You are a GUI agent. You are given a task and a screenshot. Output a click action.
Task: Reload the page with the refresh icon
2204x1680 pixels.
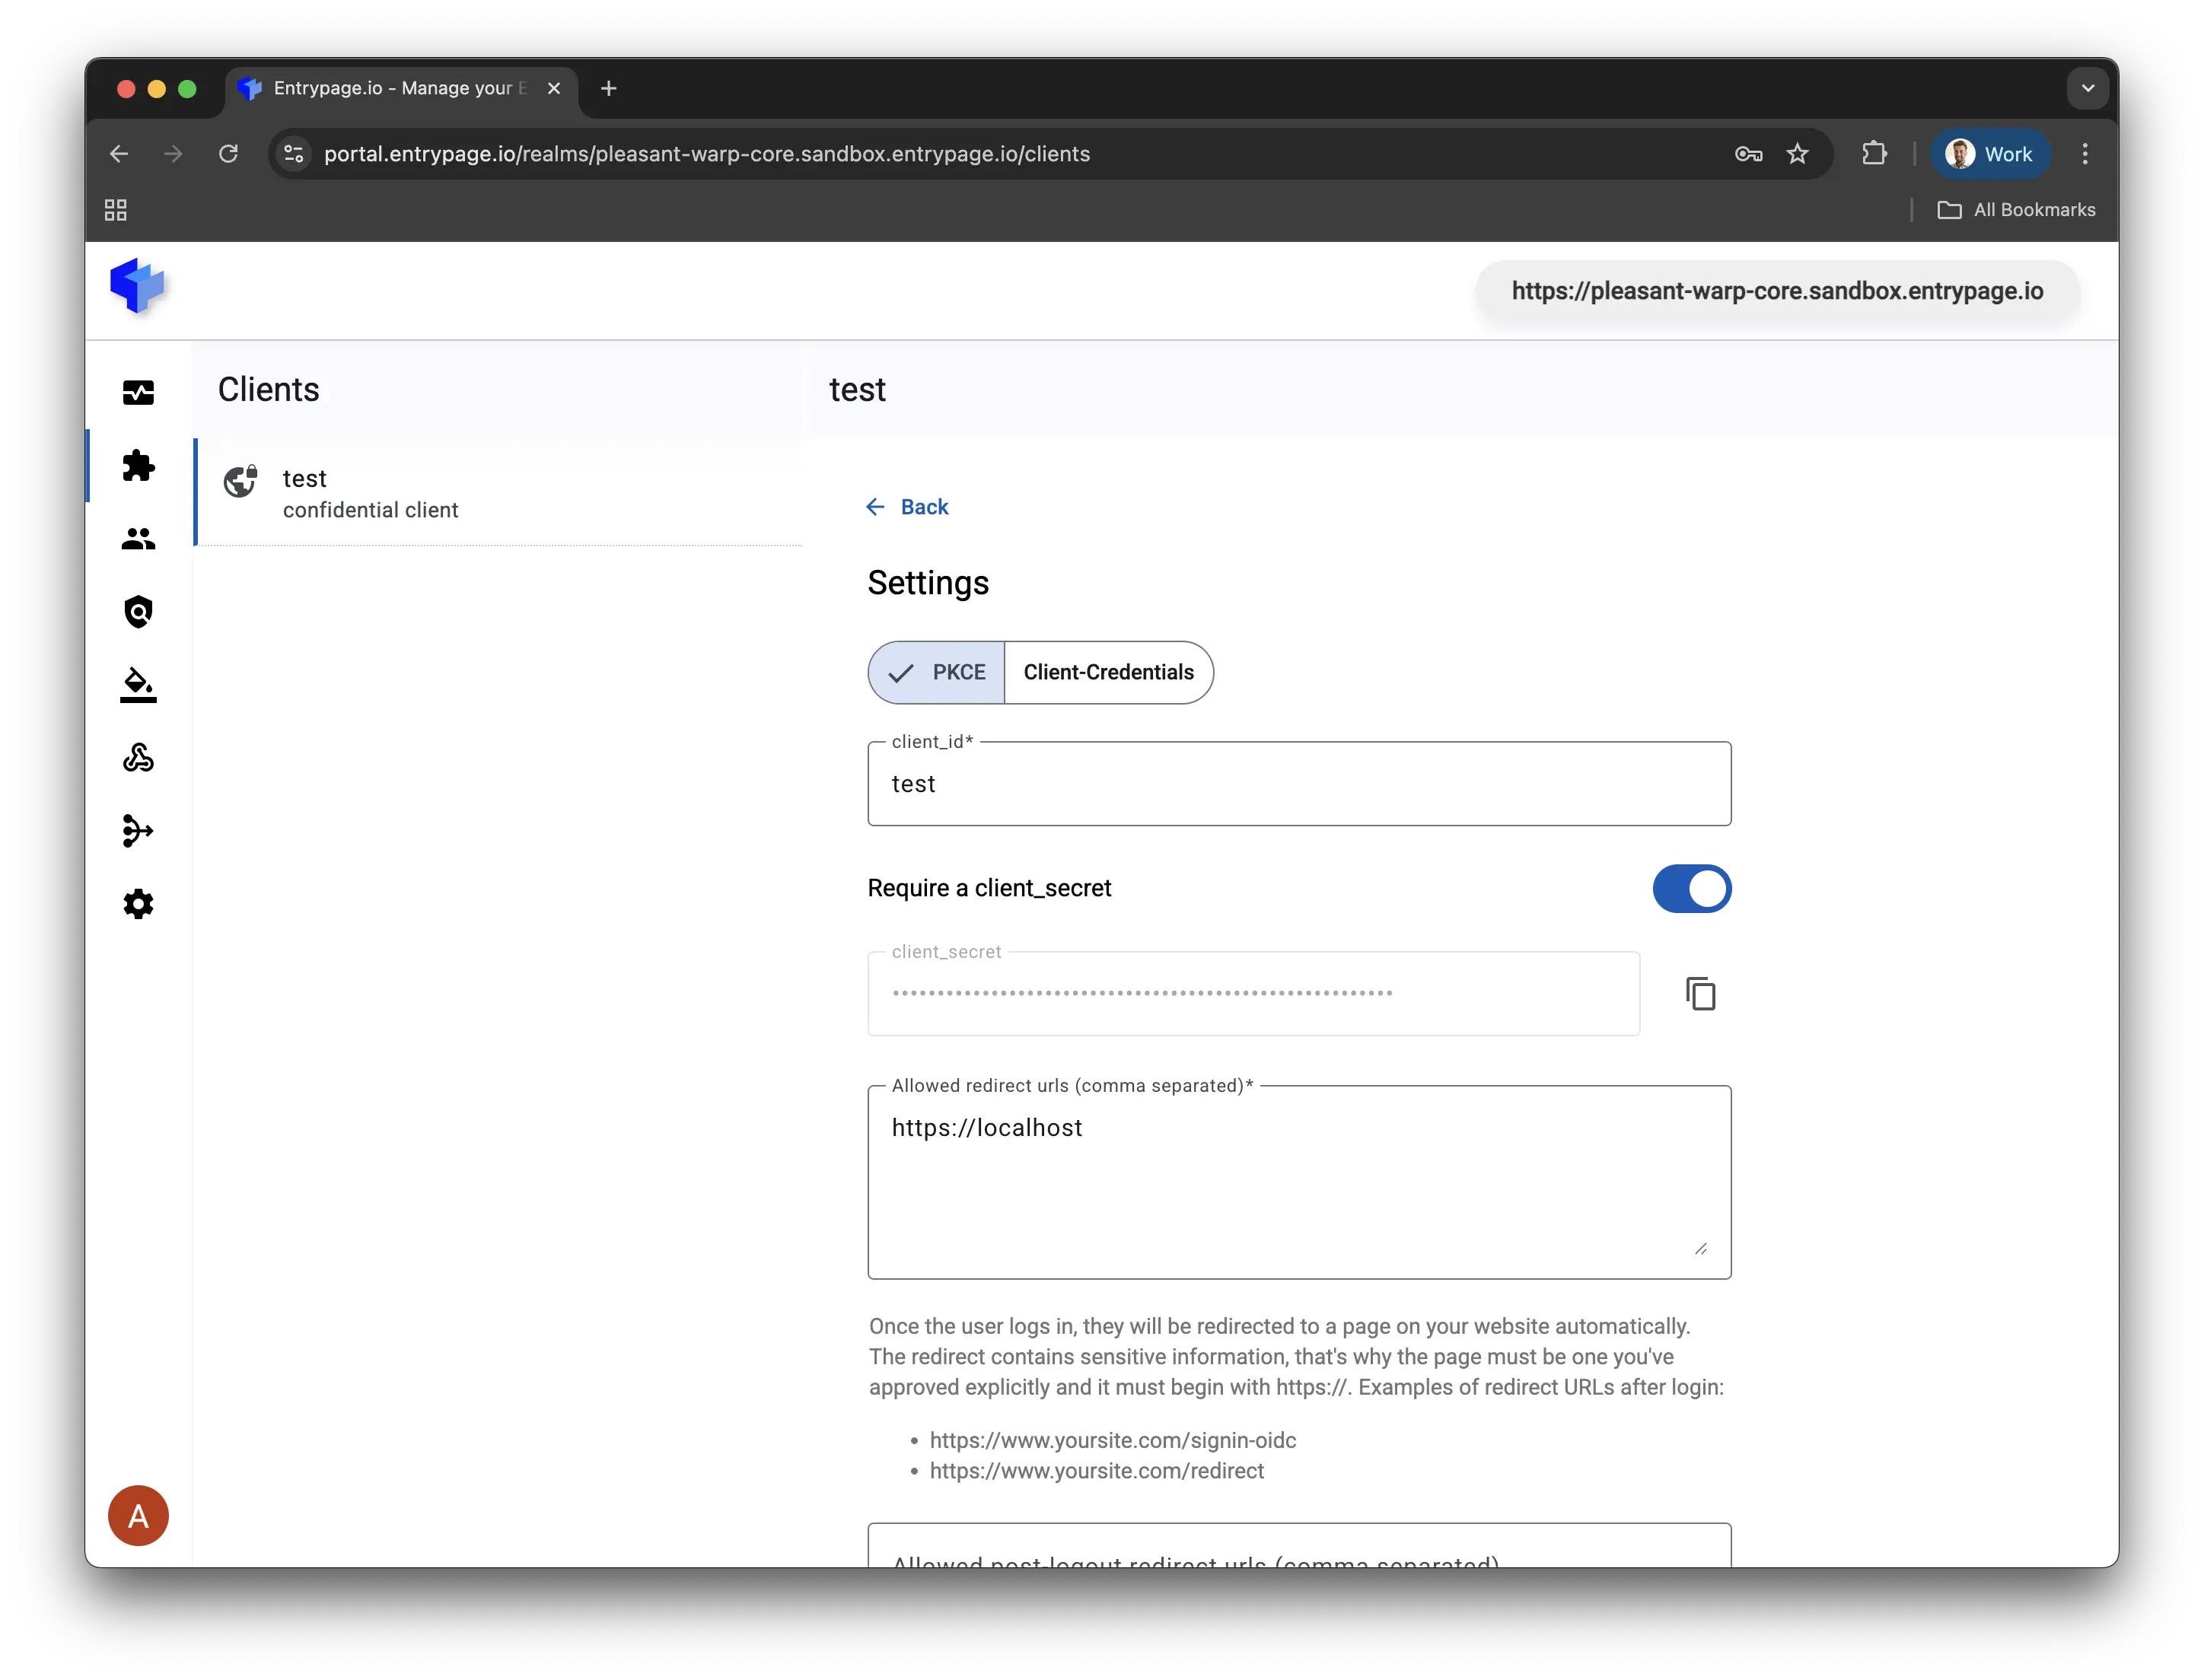(228, 154)
